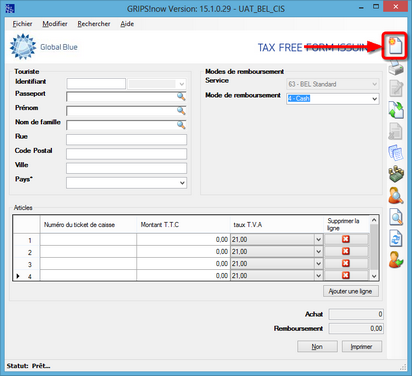This screenshot has height=376, width=412.
Task: Maximize the GRIPS!now window
Action: pyautogui.click(x=376, y=7)
